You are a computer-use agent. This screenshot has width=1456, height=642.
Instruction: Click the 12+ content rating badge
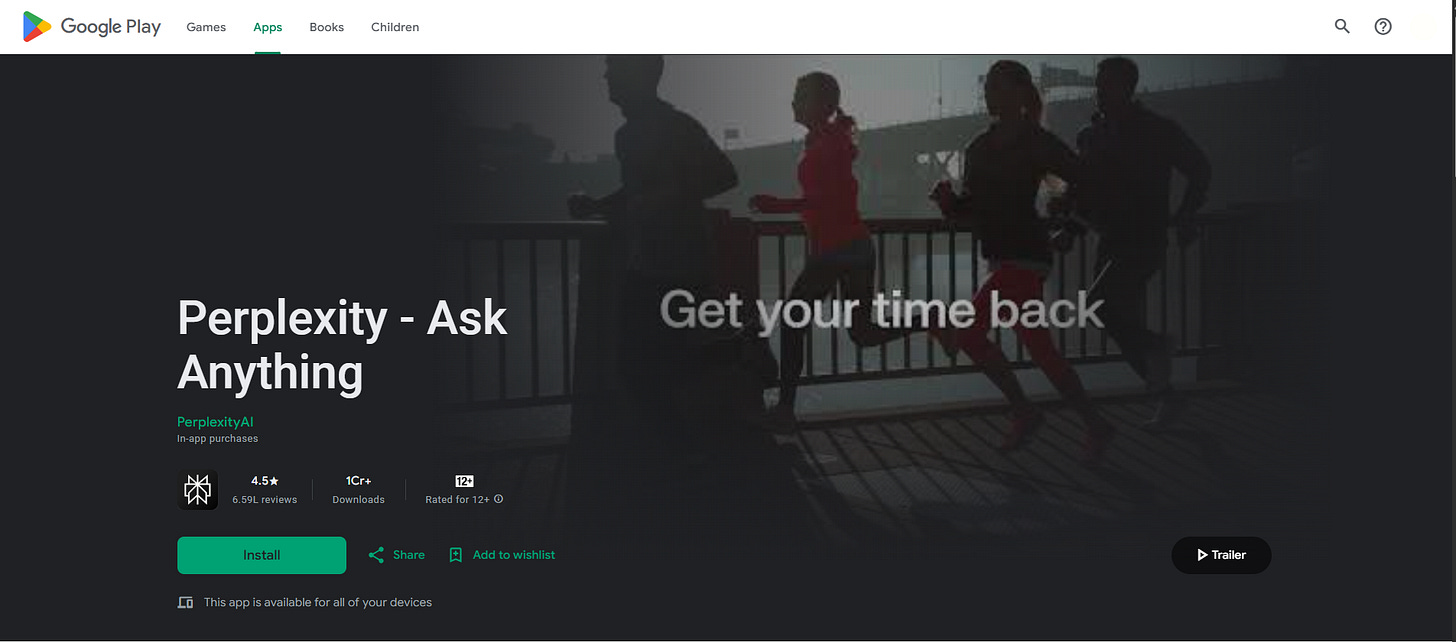(x=464, y=481)
